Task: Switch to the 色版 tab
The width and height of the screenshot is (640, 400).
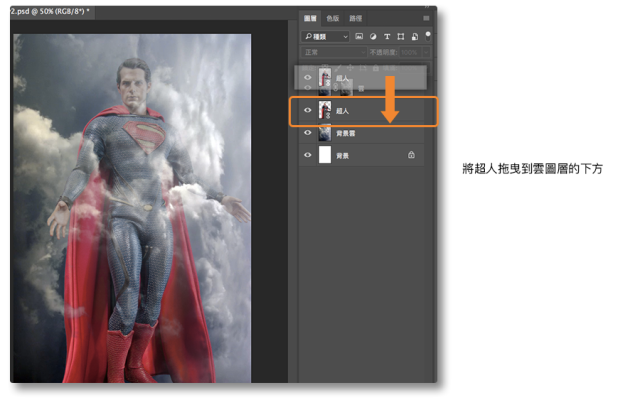Action: click(x=332, y=18)
